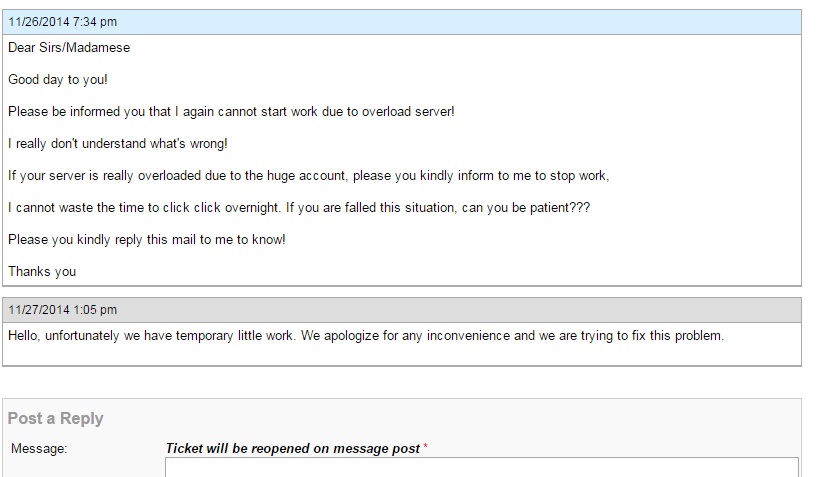This screenshot has height=477, width=819.
Task: Click the 11/26/2014 7:34 pm message header
Action: point(62,22)
